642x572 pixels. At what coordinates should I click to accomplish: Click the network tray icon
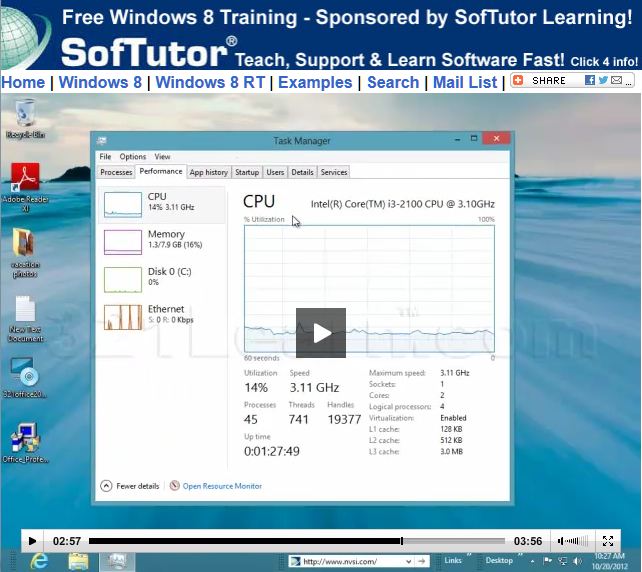(x=563, y=561)
